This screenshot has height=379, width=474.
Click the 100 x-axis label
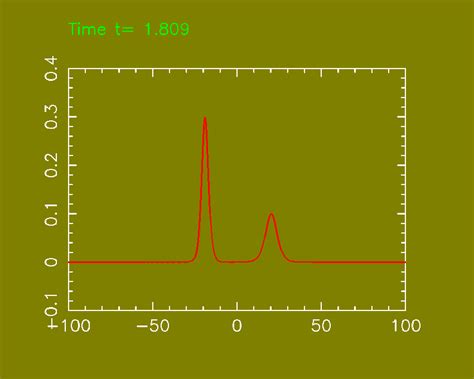406,326
